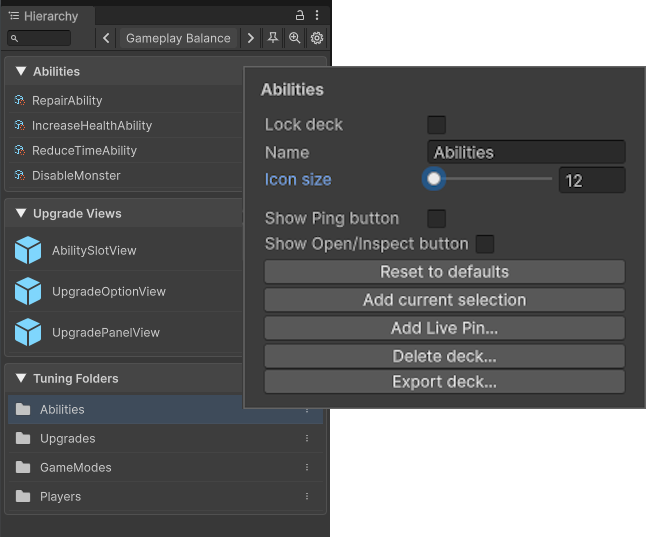Click the Icon size label
Screen dimensions: 660x537
point(298,180)
